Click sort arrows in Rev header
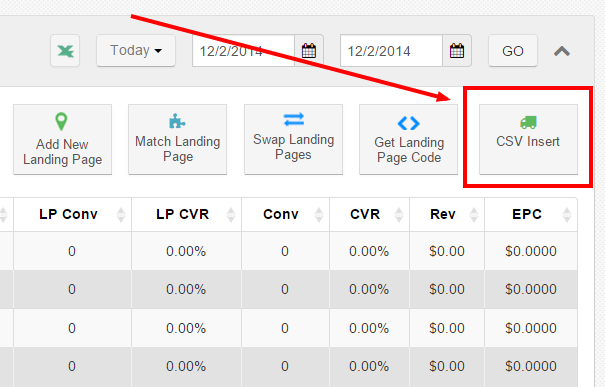The image size is (605, 387). [x=474, y=215]
